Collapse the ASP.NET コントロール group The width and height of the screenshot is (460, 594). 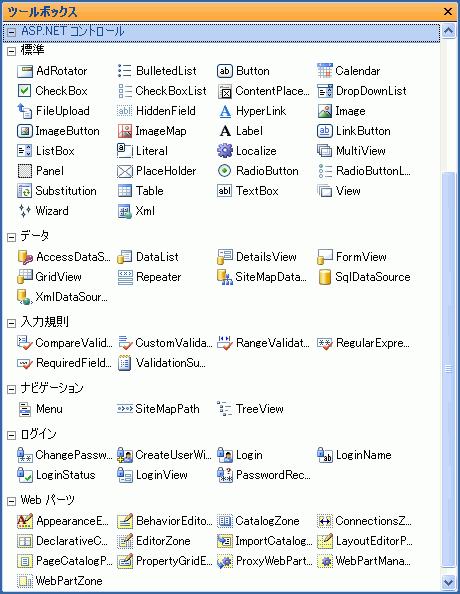(11, 32)
